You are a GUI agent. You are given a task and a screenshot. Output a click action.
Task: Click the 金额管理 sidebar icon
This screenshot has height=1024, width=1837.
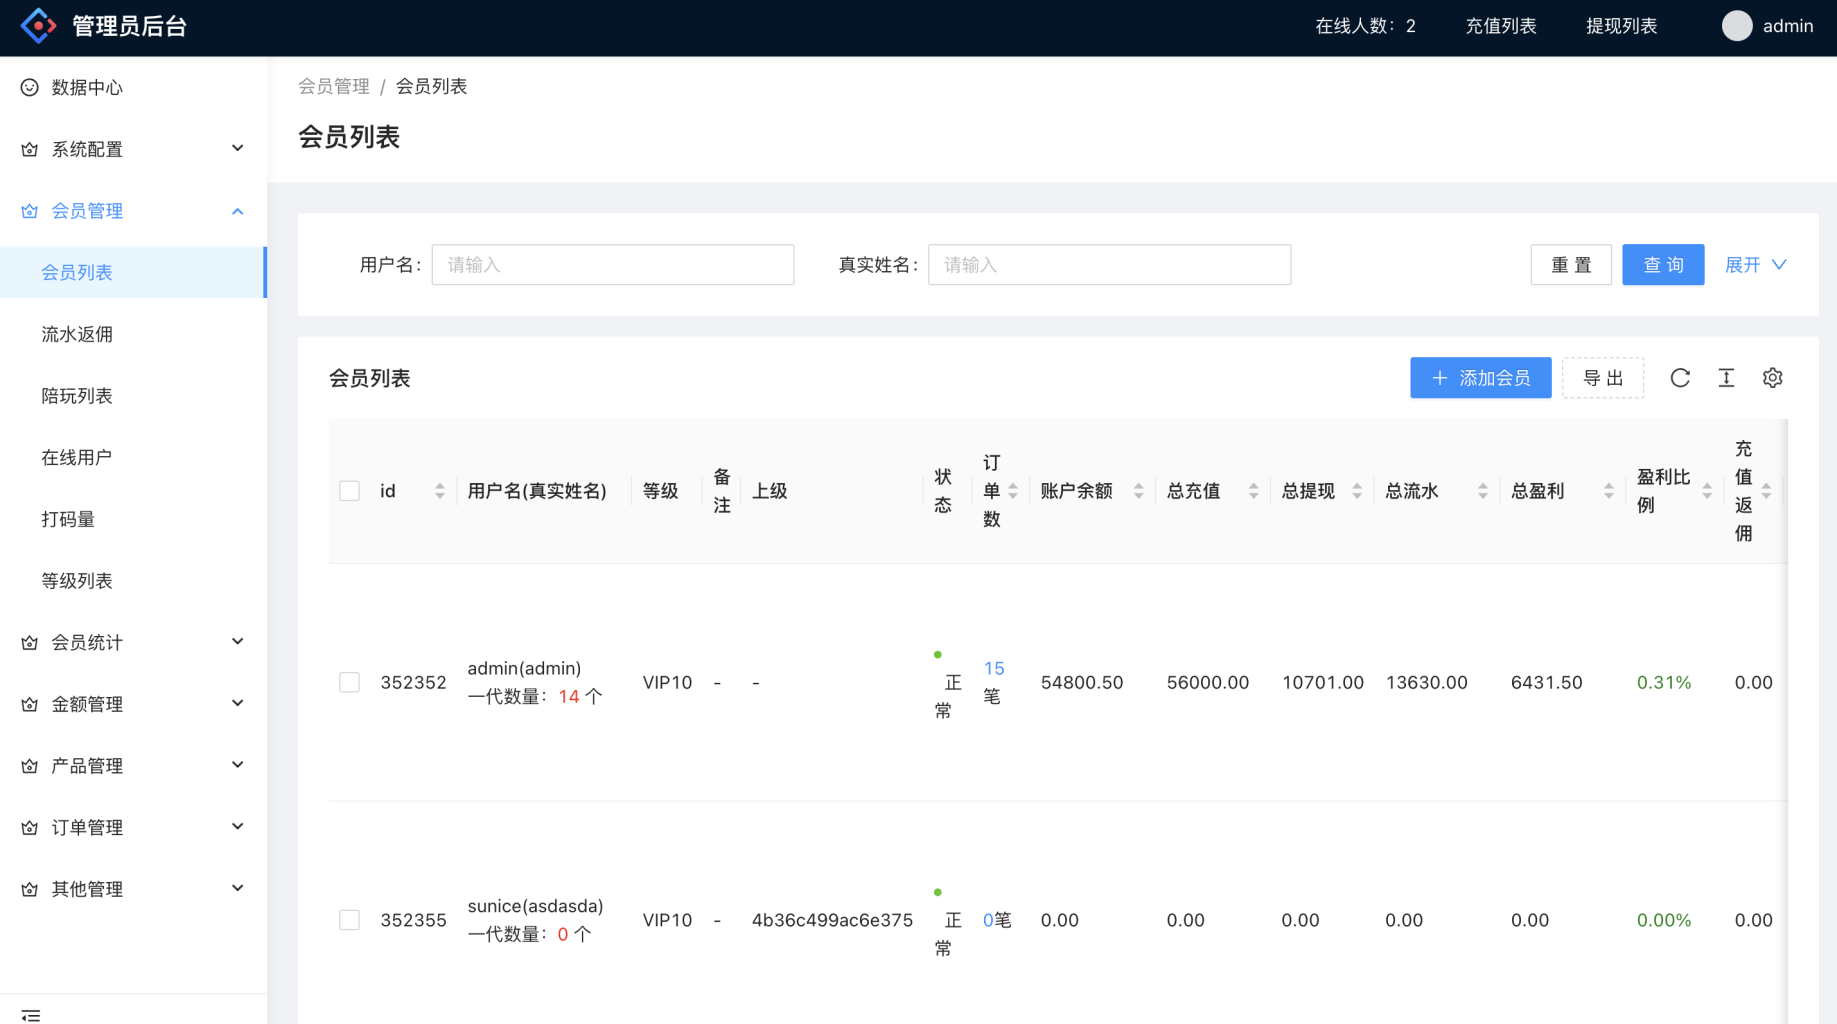[29, 703]
